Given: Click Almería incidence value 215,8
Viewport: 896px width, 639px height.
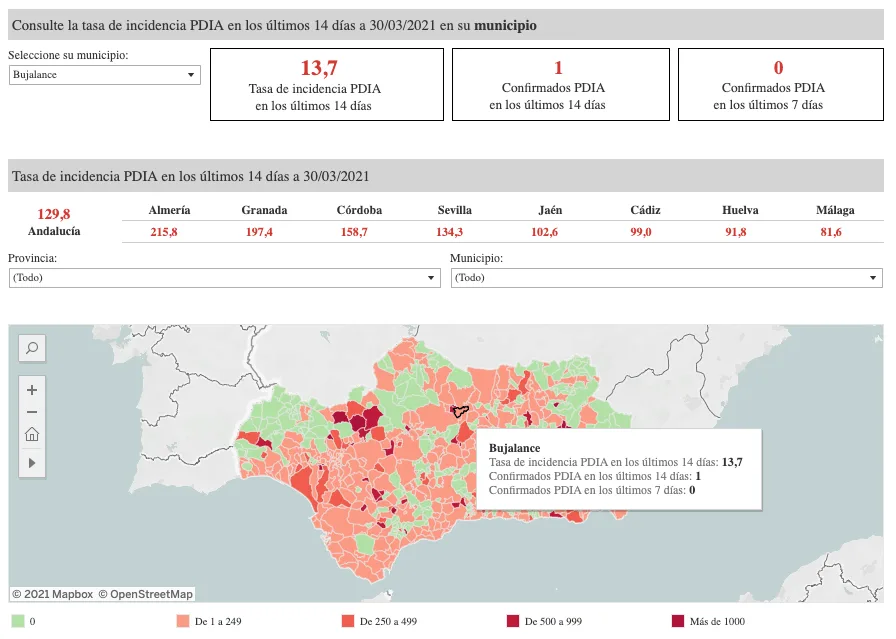Looking at the screenshot, I should pos(163,232).
